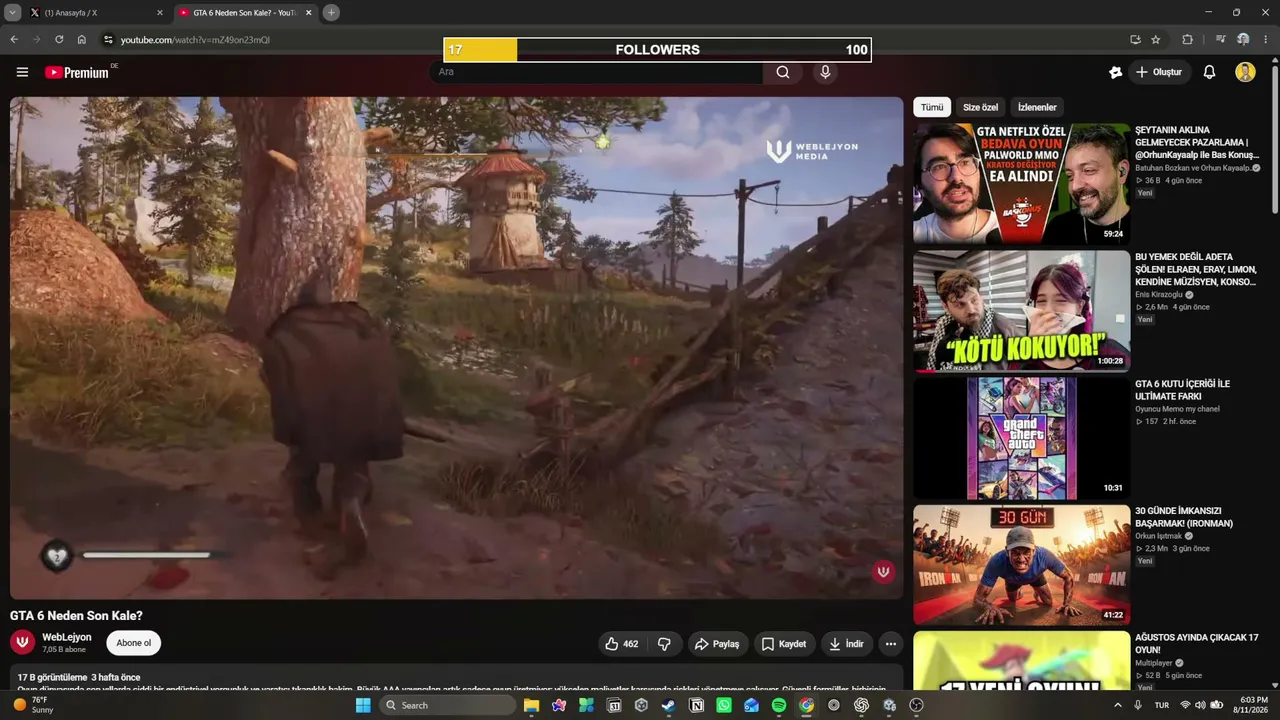Open YouTube notifications bell
The height and width of the screenshot is (720, 1280).
1209,72
